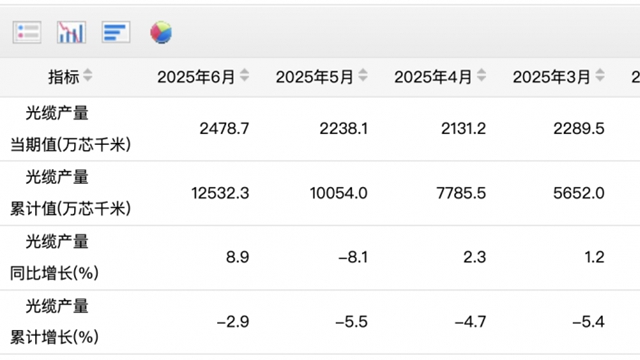Select the 光缆产量当期值 row label
Image resolution: width=640 pixels, height=360 pixels.
pyautogui.click(x=70, y=129)
